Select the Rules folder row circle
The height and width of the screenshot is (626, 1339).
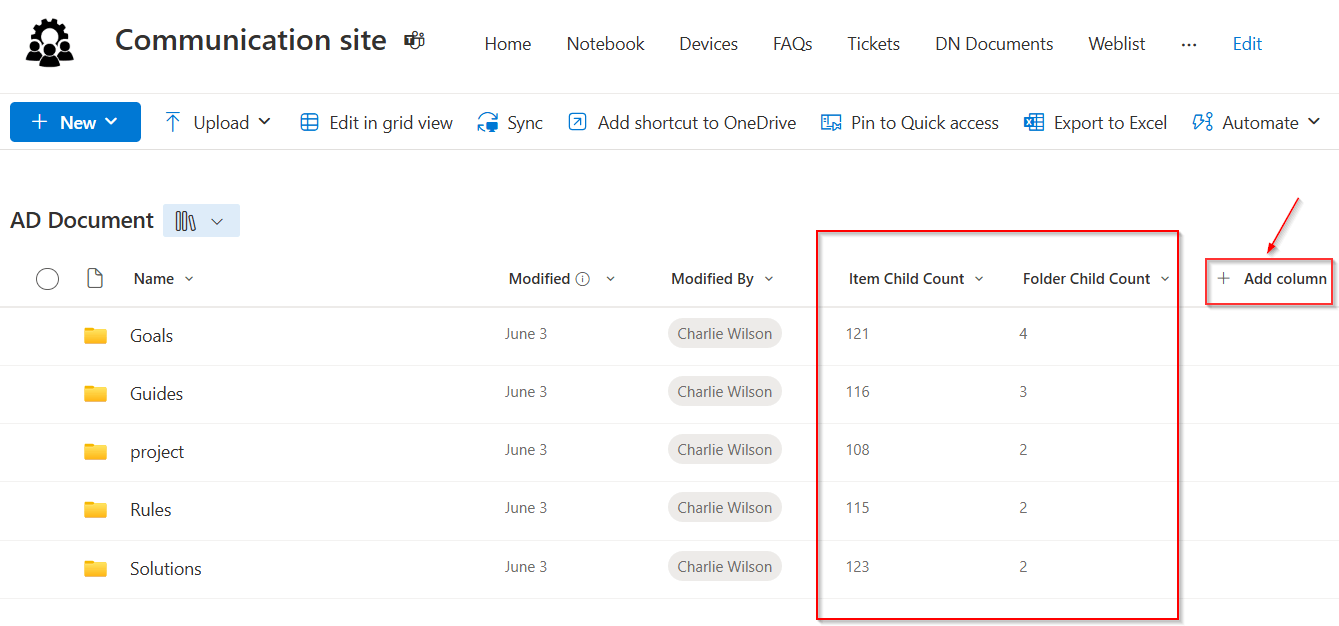(47, 509)
